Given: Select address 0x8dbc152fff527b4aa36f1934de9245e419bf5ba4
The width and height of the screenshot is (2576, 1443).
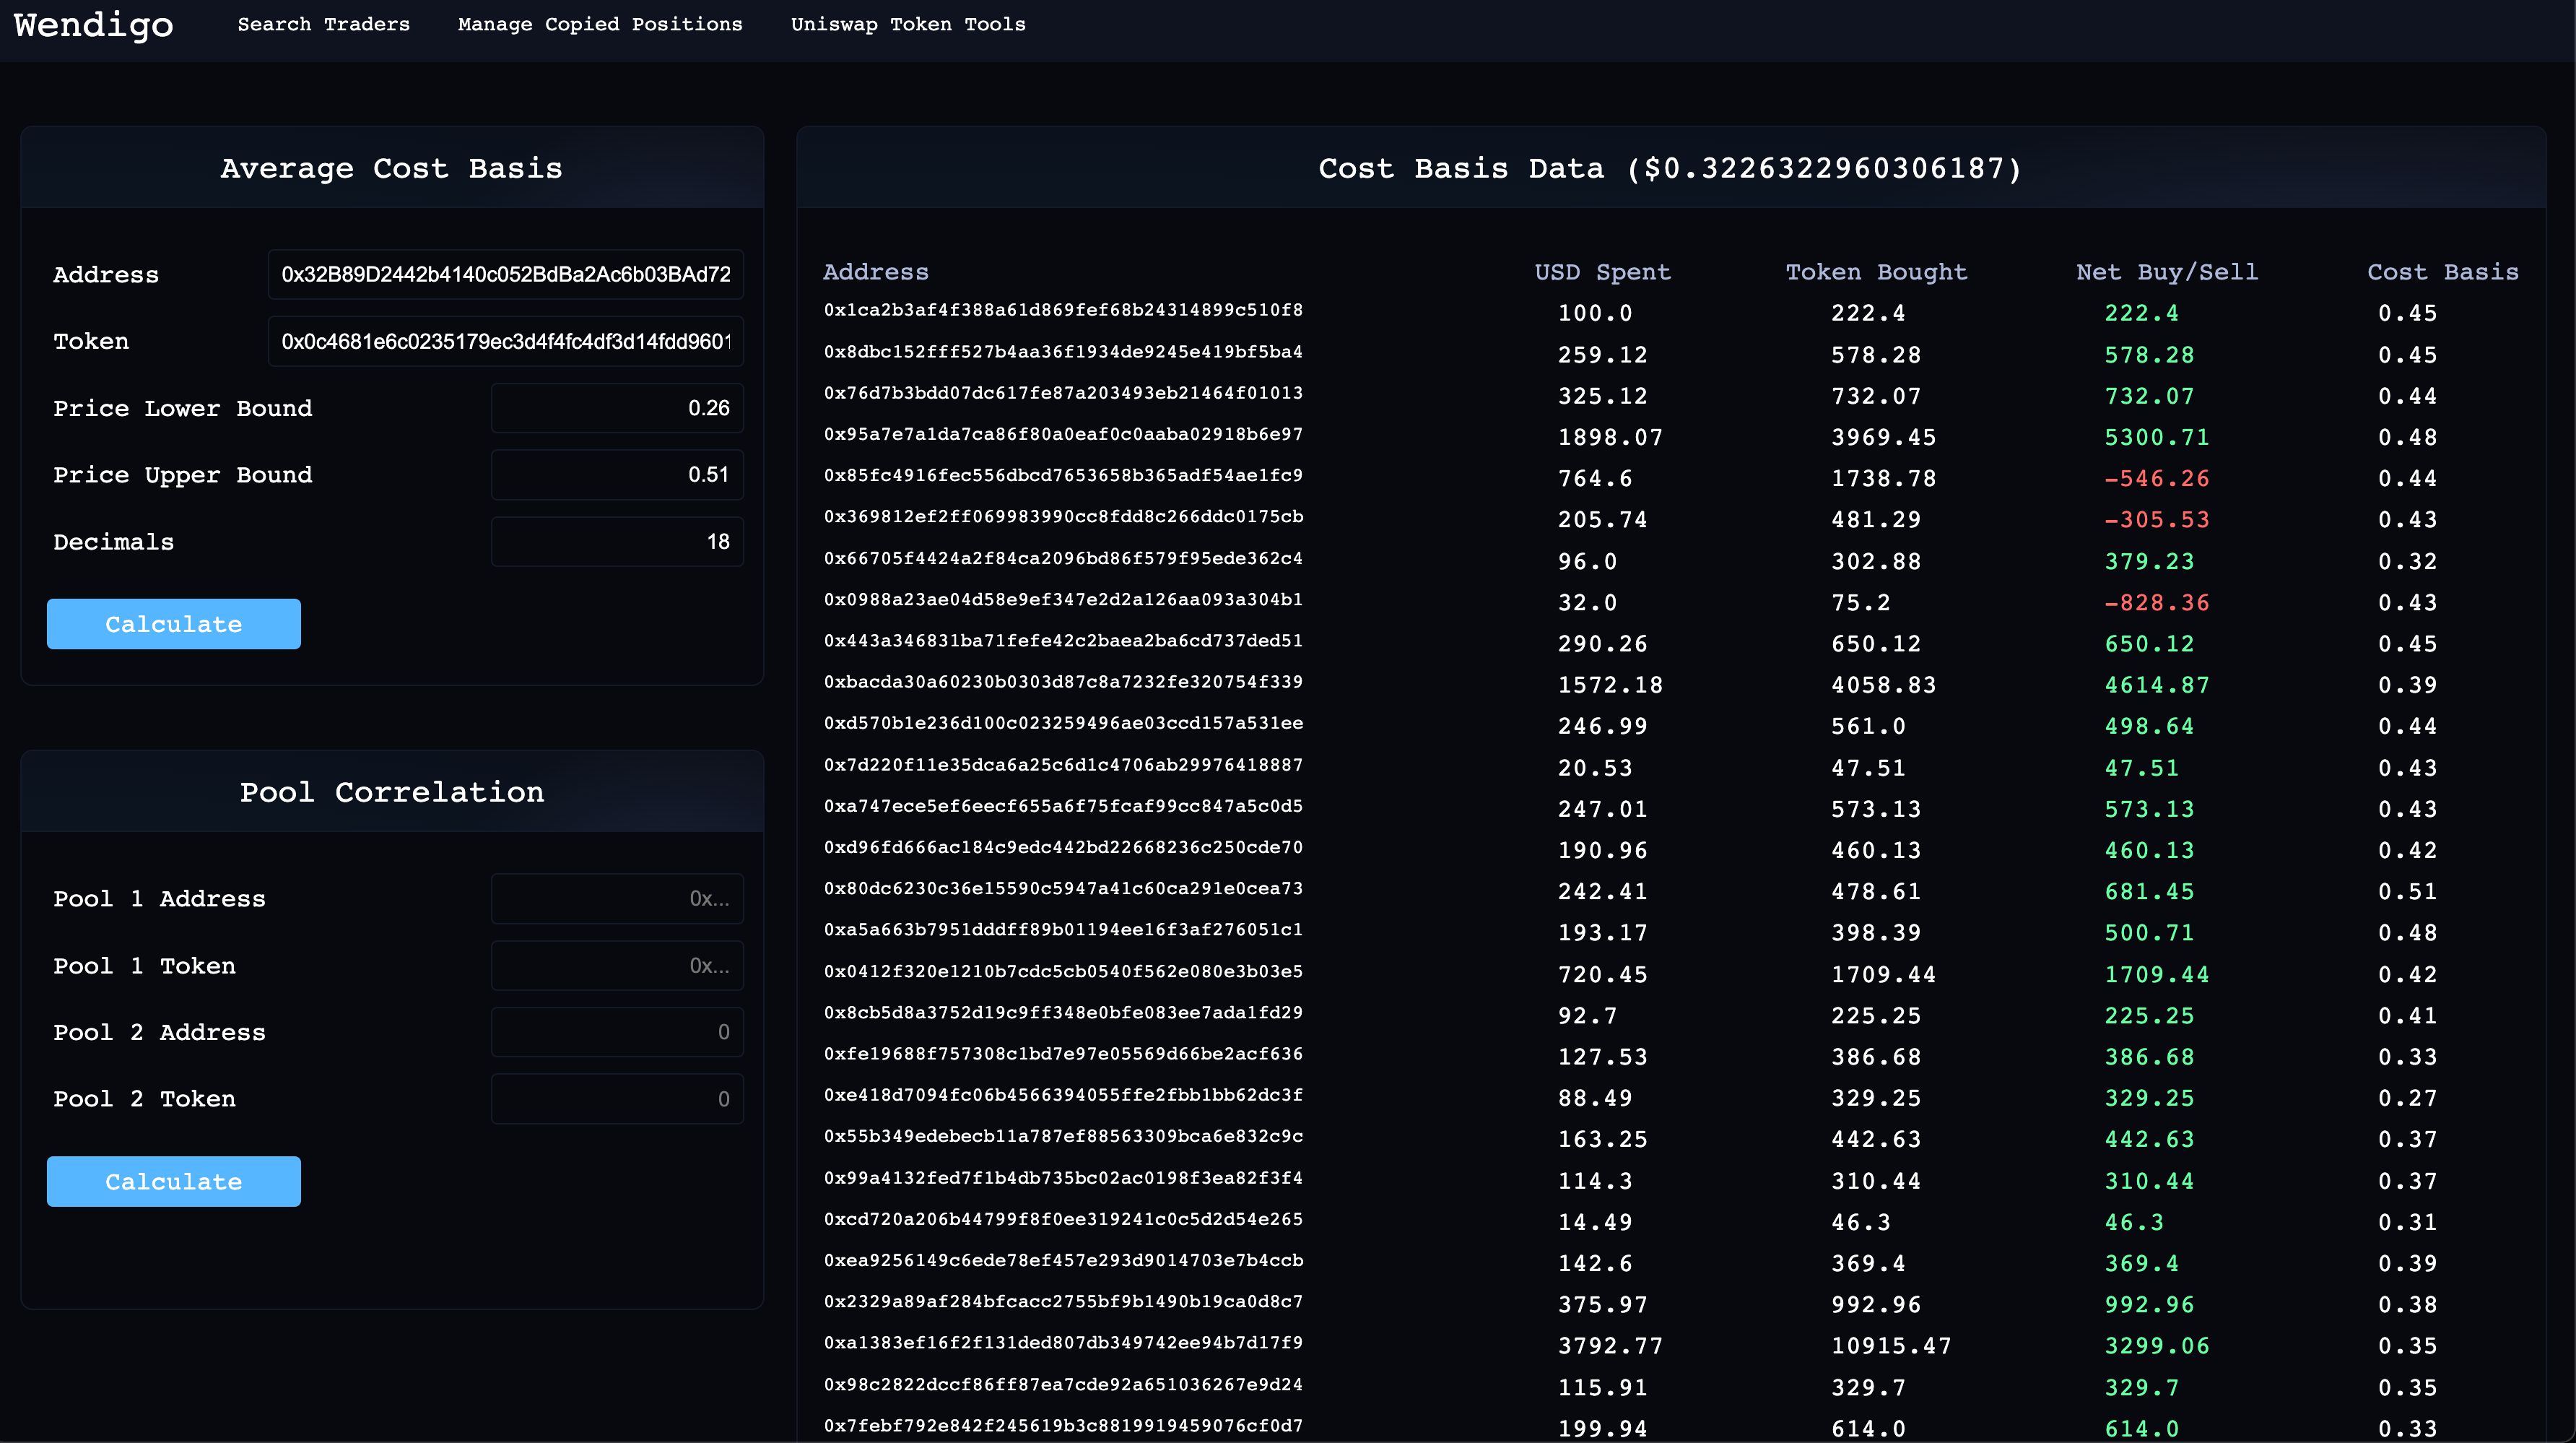Looking at the screenshot, I should click(1063, 352).
